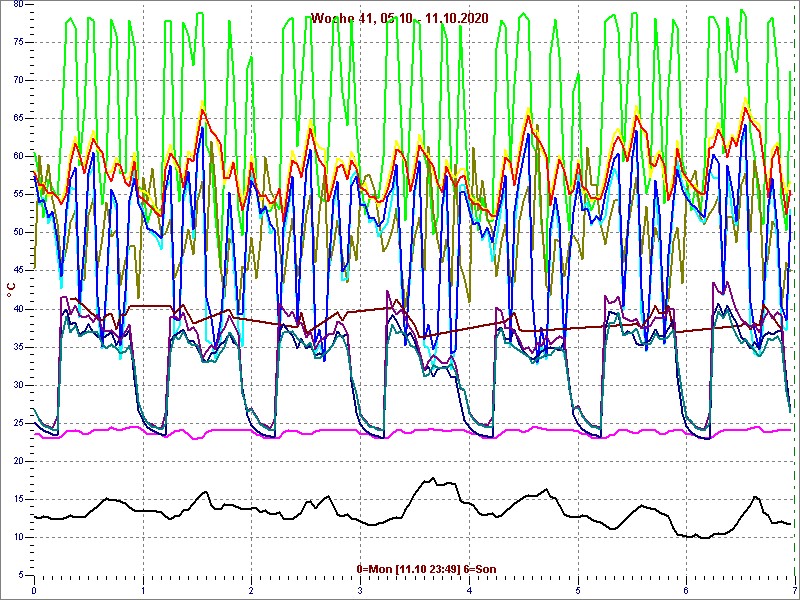Select the "65" temperature axis label

point(18,118)
